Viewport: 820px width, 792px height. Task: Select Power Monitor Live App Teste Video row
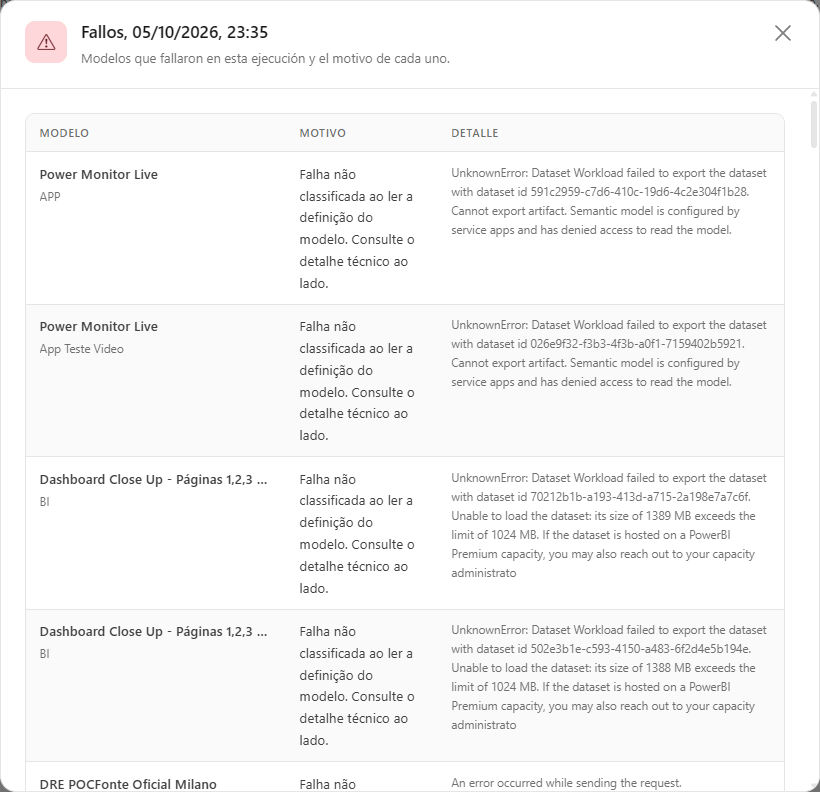click(x=405, y=380)
